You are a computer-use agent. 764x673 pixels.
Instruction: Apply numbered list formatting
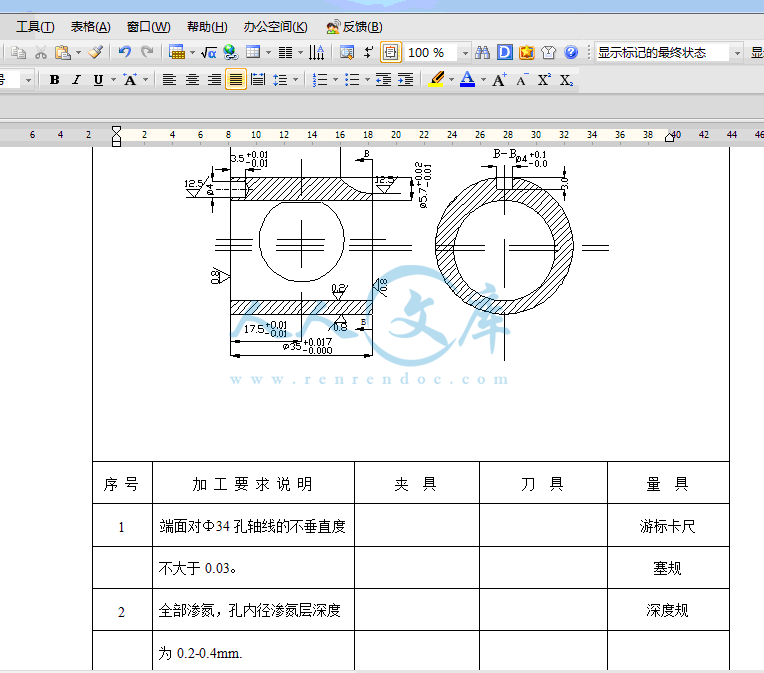(320, 79)
